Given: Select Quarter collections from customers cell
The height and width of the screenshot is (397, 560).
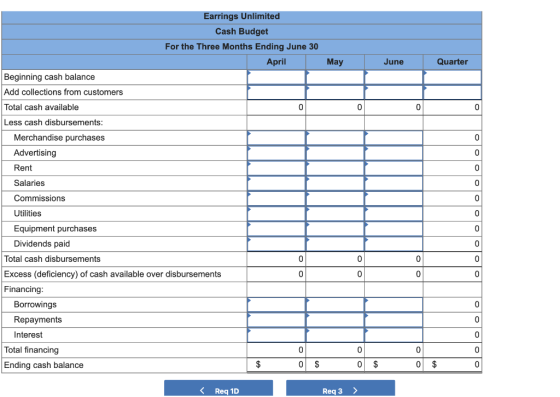Looking at the screenshot, I should (452, 92).
